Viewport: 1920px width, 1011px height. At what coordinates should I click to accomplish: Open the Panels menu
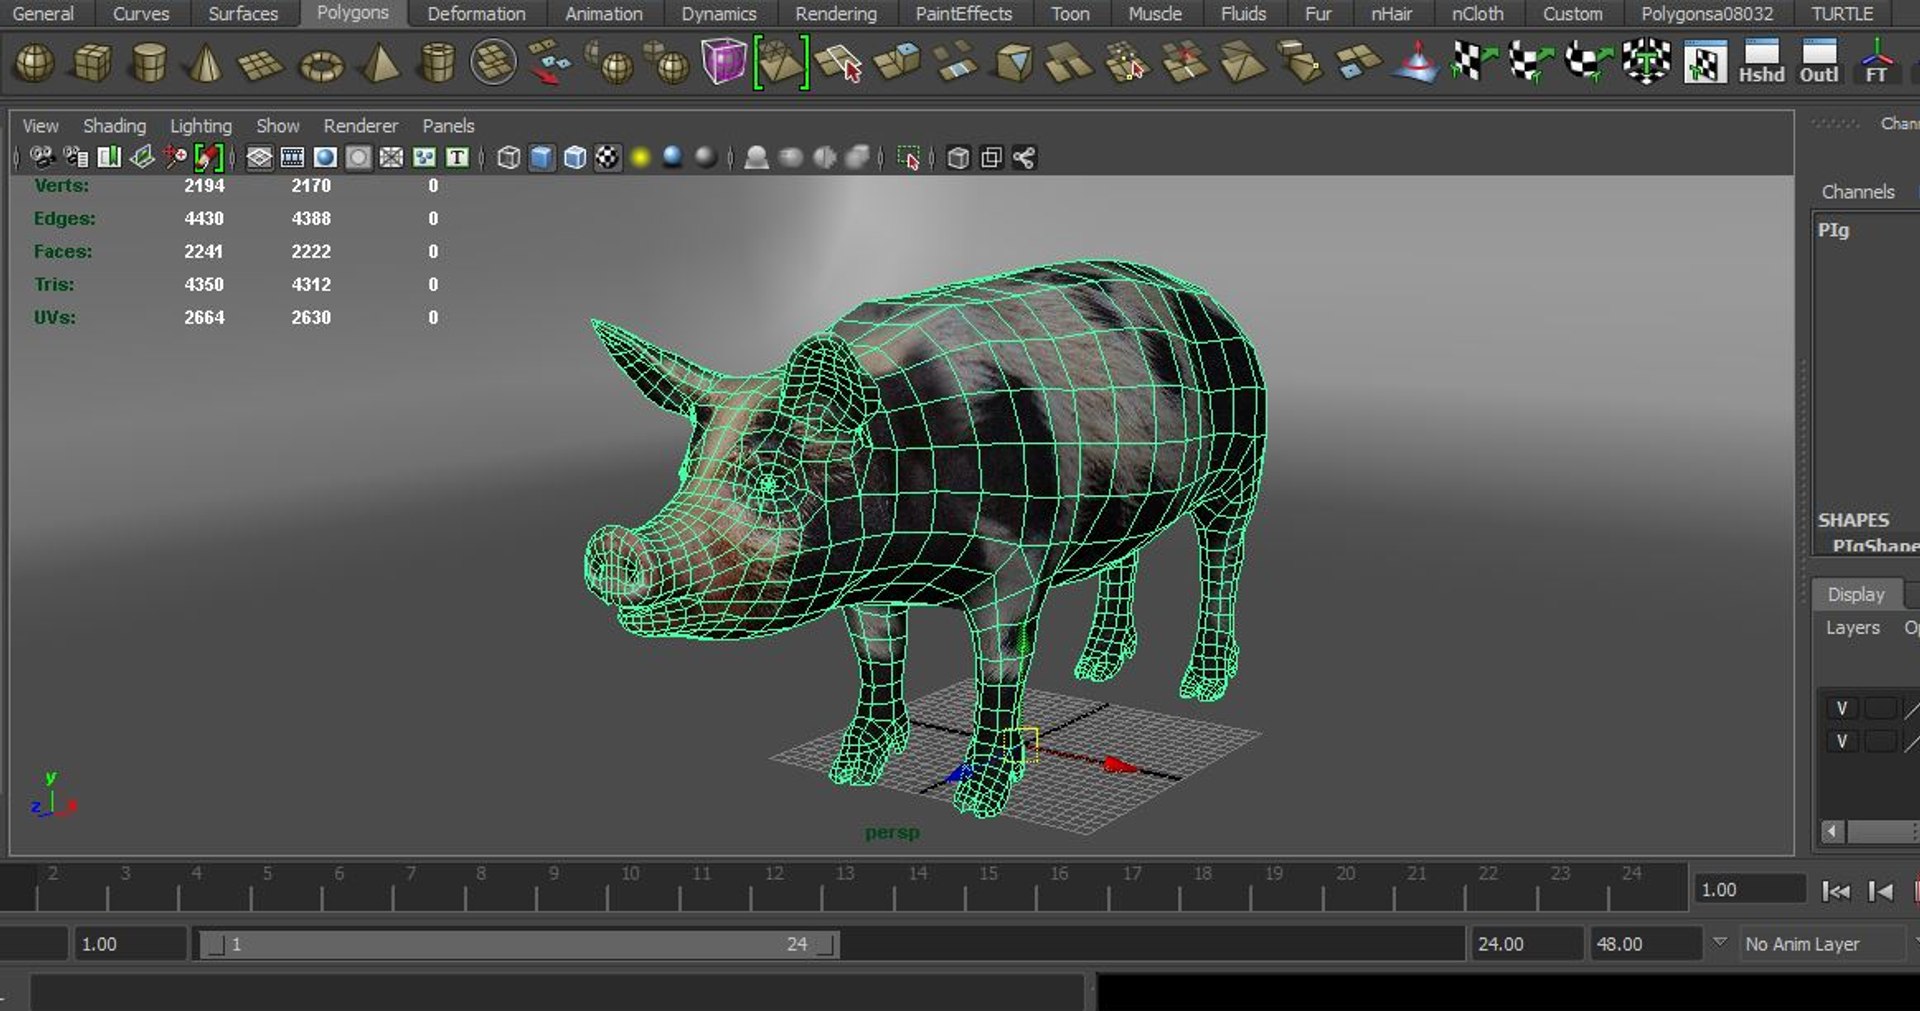click(448, 126)
